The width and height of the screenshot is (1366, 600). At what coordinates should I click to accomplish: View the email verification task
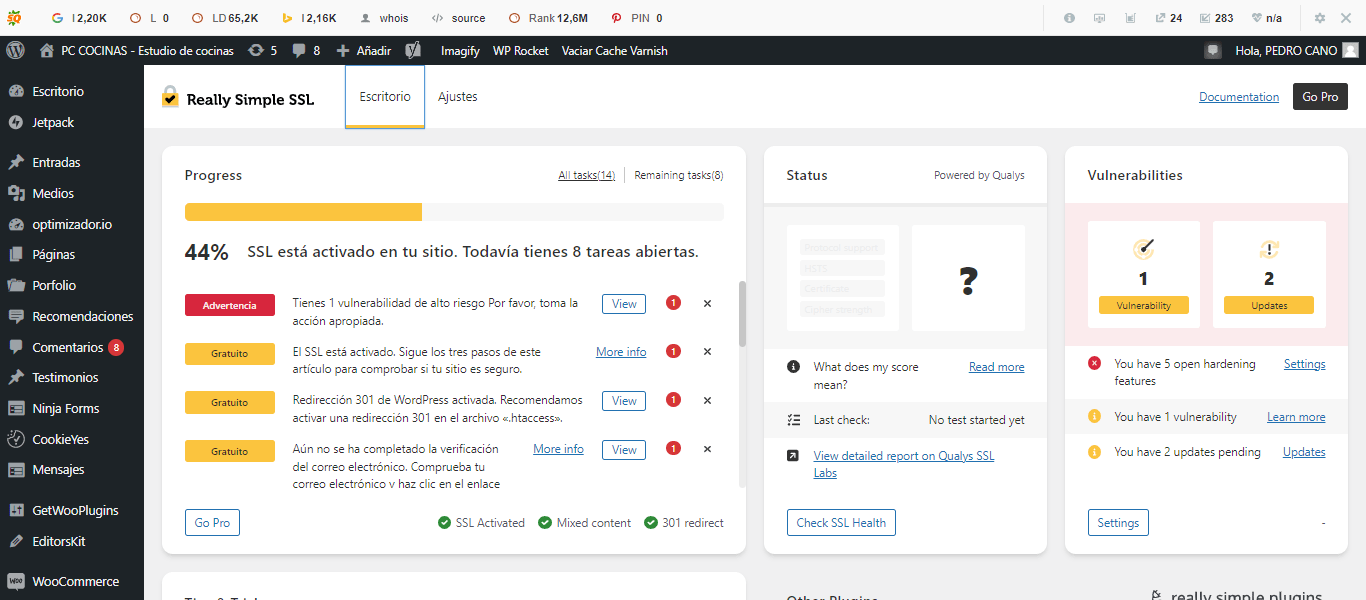[624, 450]
